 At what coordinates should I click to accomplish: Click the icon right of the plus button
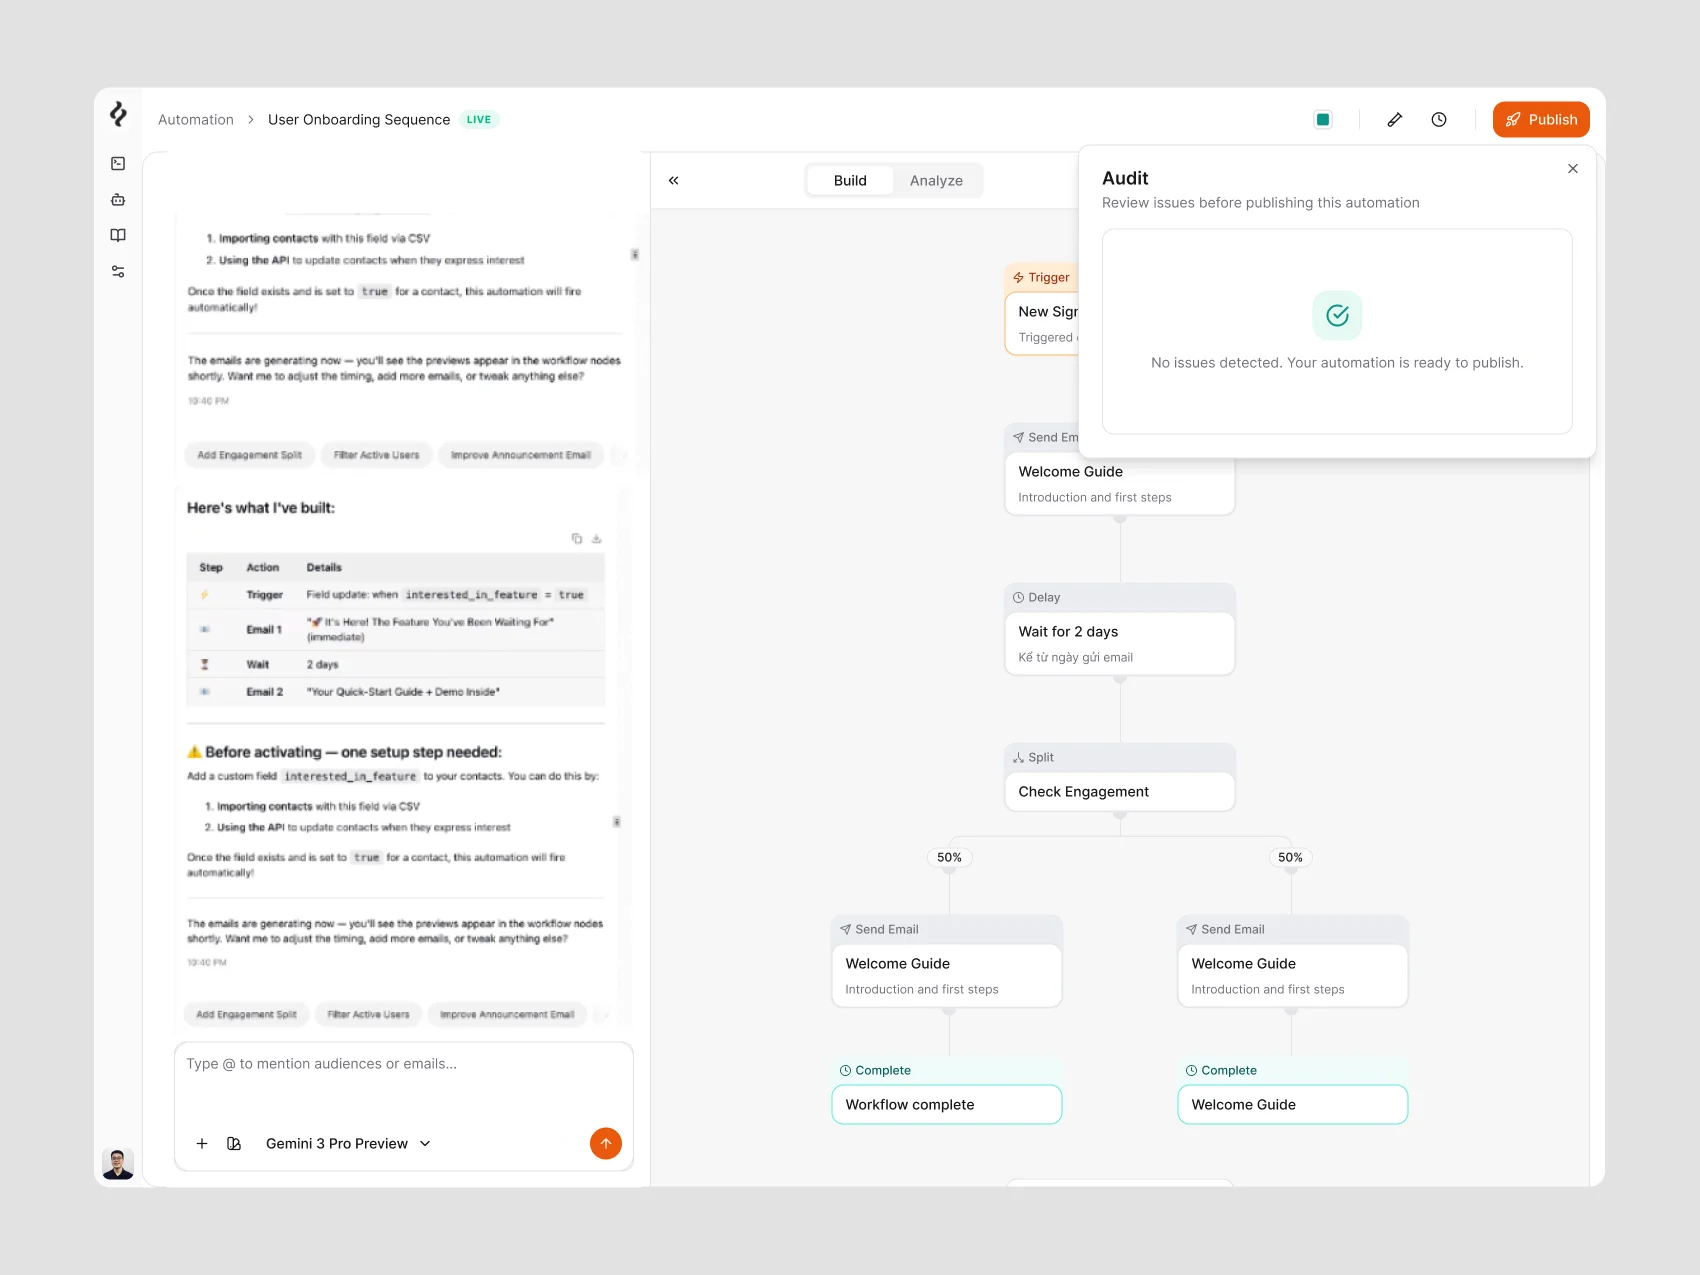pyautogui.click(x=234, y=1143)
